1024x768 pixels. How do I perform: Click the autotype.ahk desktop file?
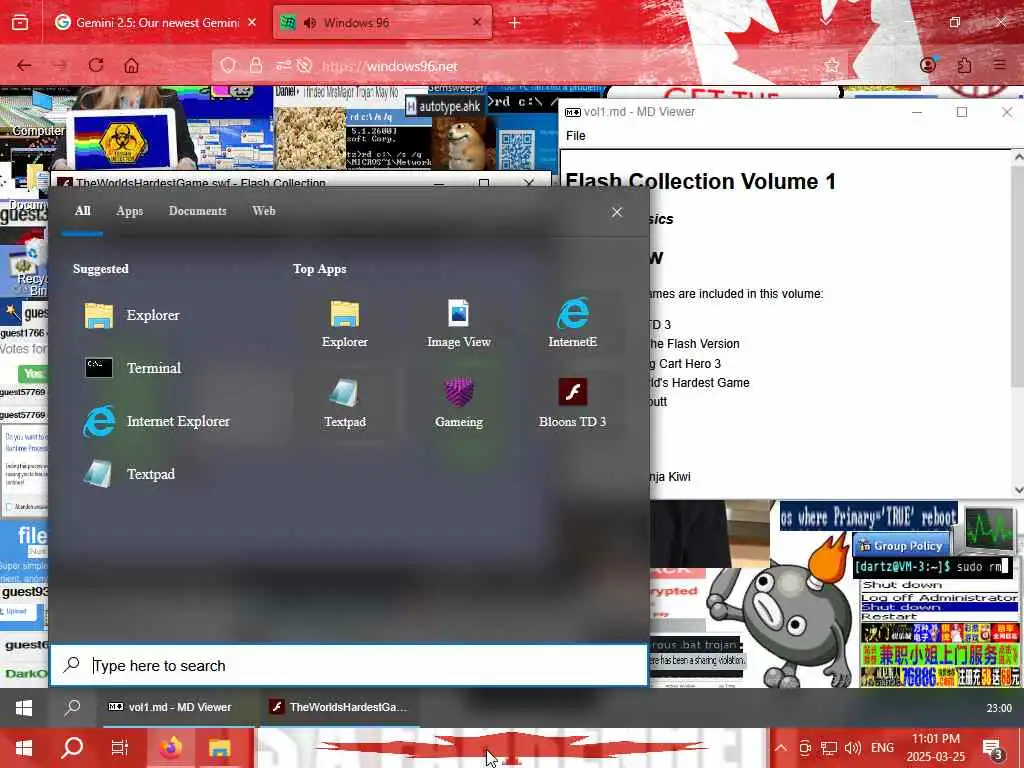pos(443,106)
